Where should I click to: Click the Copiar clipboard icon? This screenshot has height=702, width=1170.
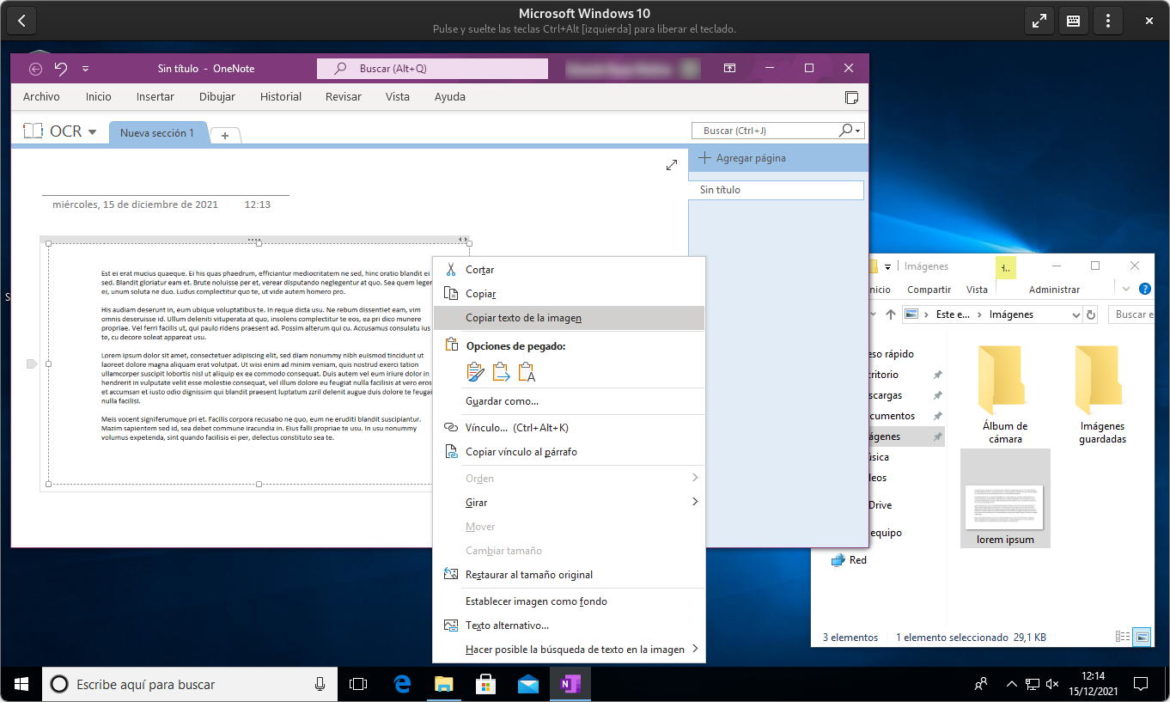tap(449, 293)
